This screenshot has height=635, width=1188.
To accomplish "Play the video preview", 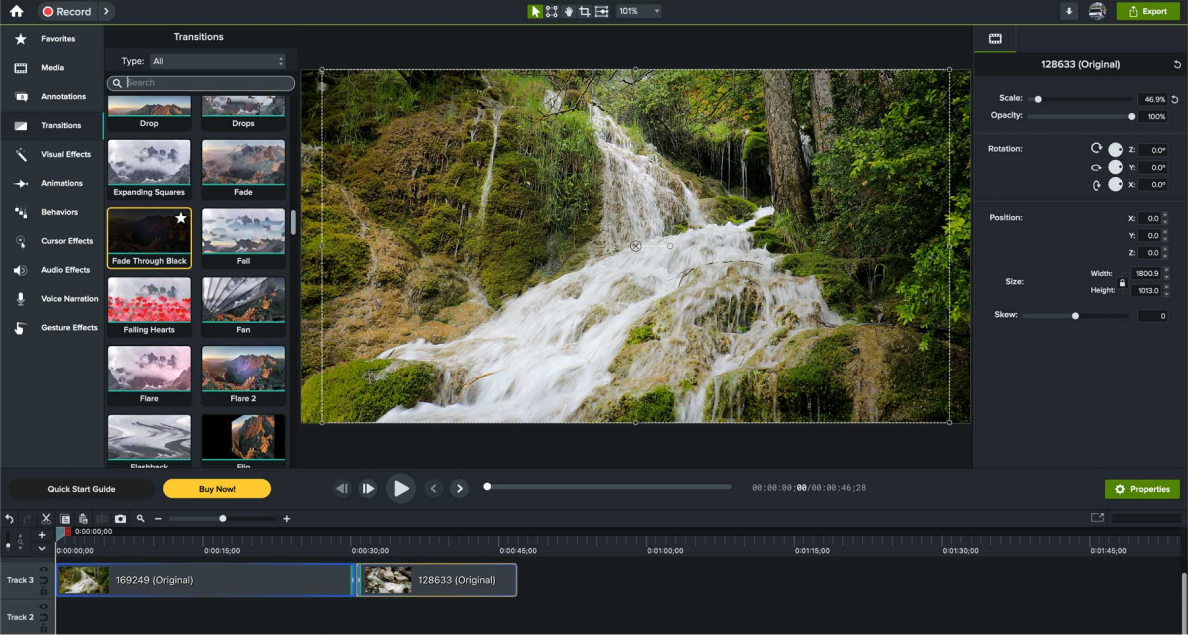I will pyautogui.click(x=401, y=489).
